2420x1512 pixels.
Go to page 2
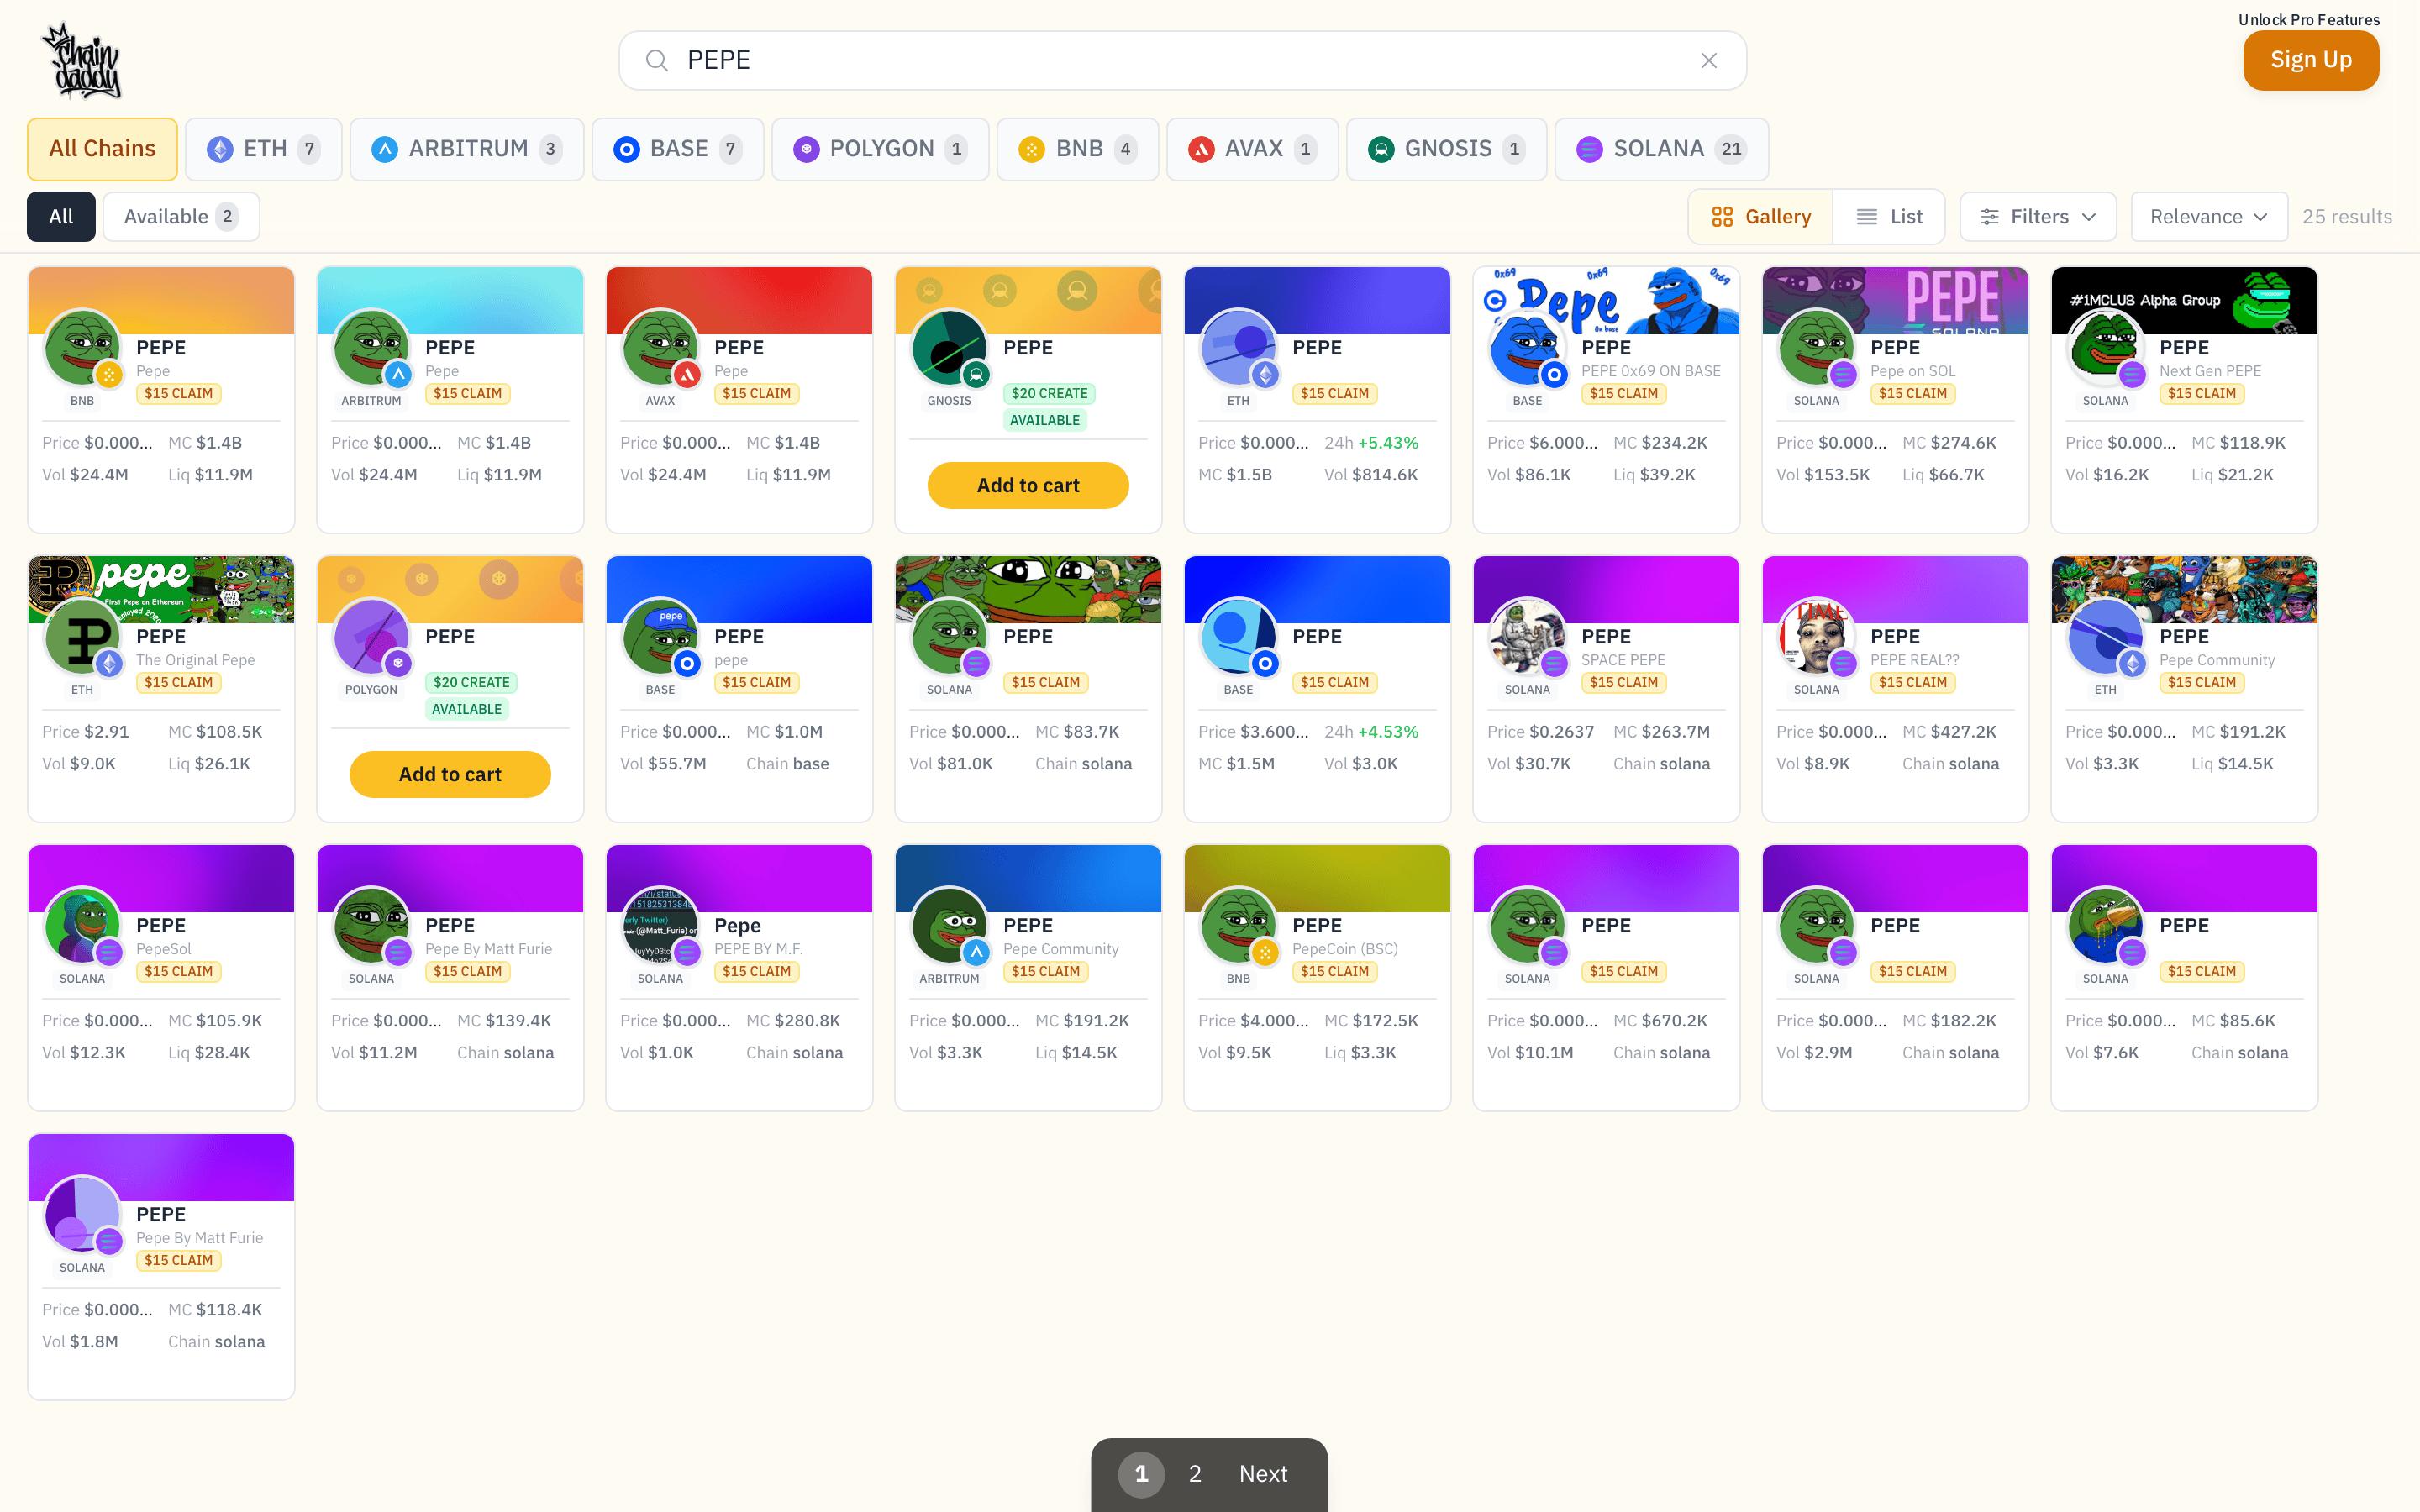[1195, 1474]
